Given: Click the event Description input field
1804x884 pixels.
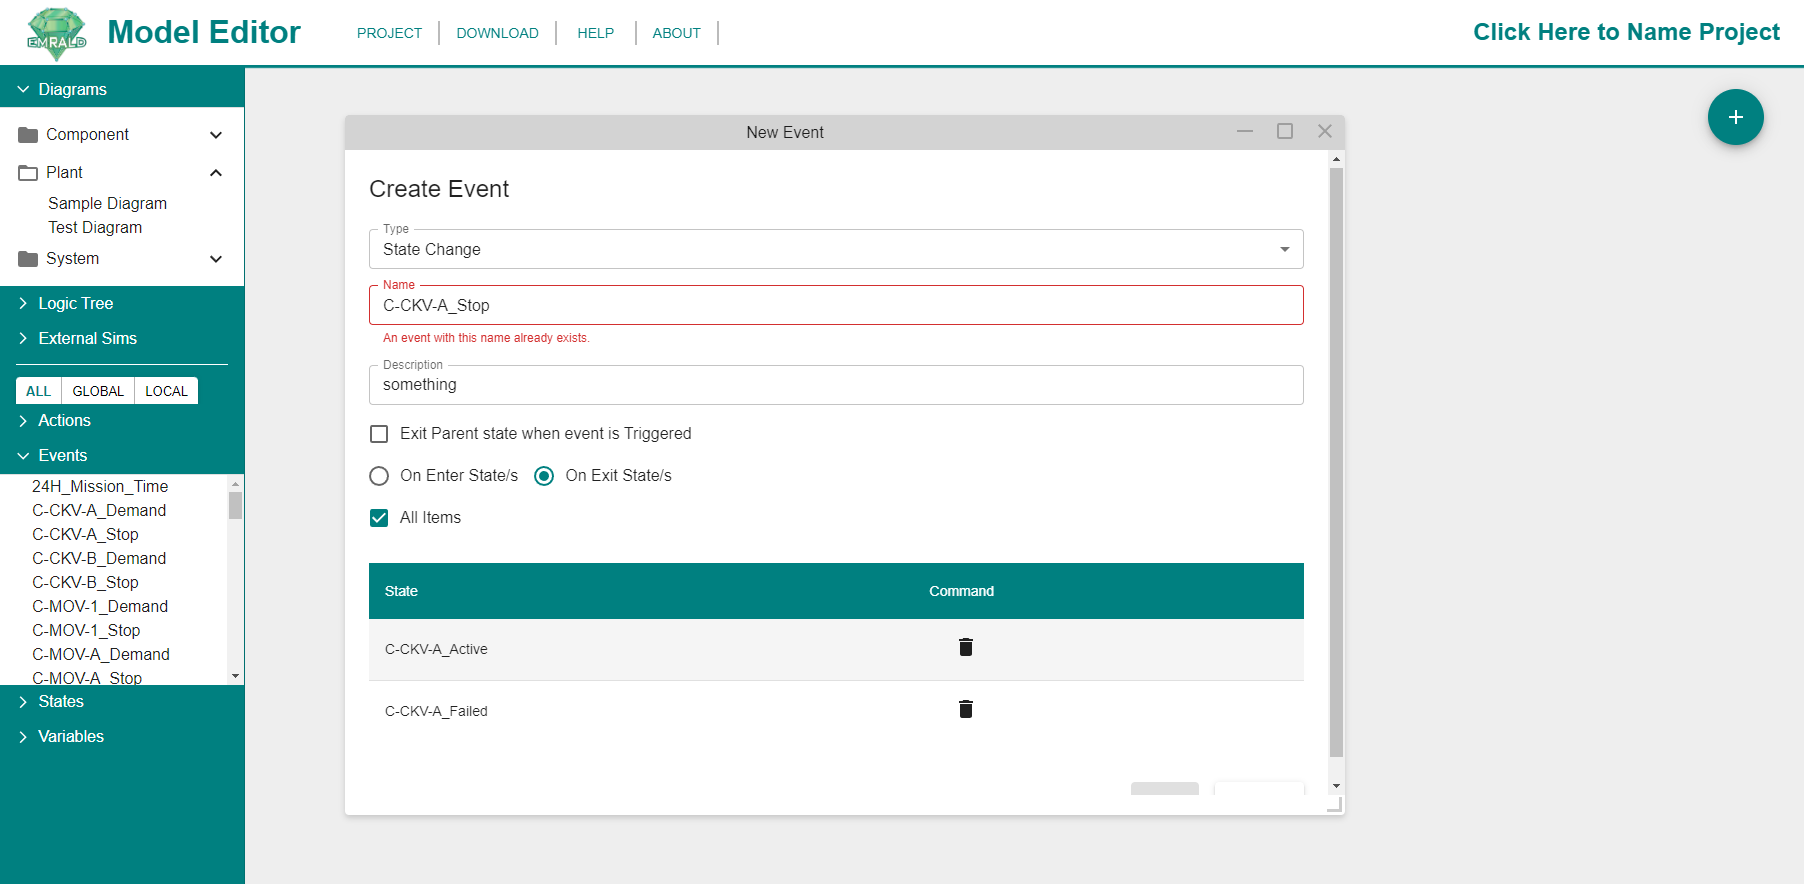Looking at the screenshot, I should (835, 385).
